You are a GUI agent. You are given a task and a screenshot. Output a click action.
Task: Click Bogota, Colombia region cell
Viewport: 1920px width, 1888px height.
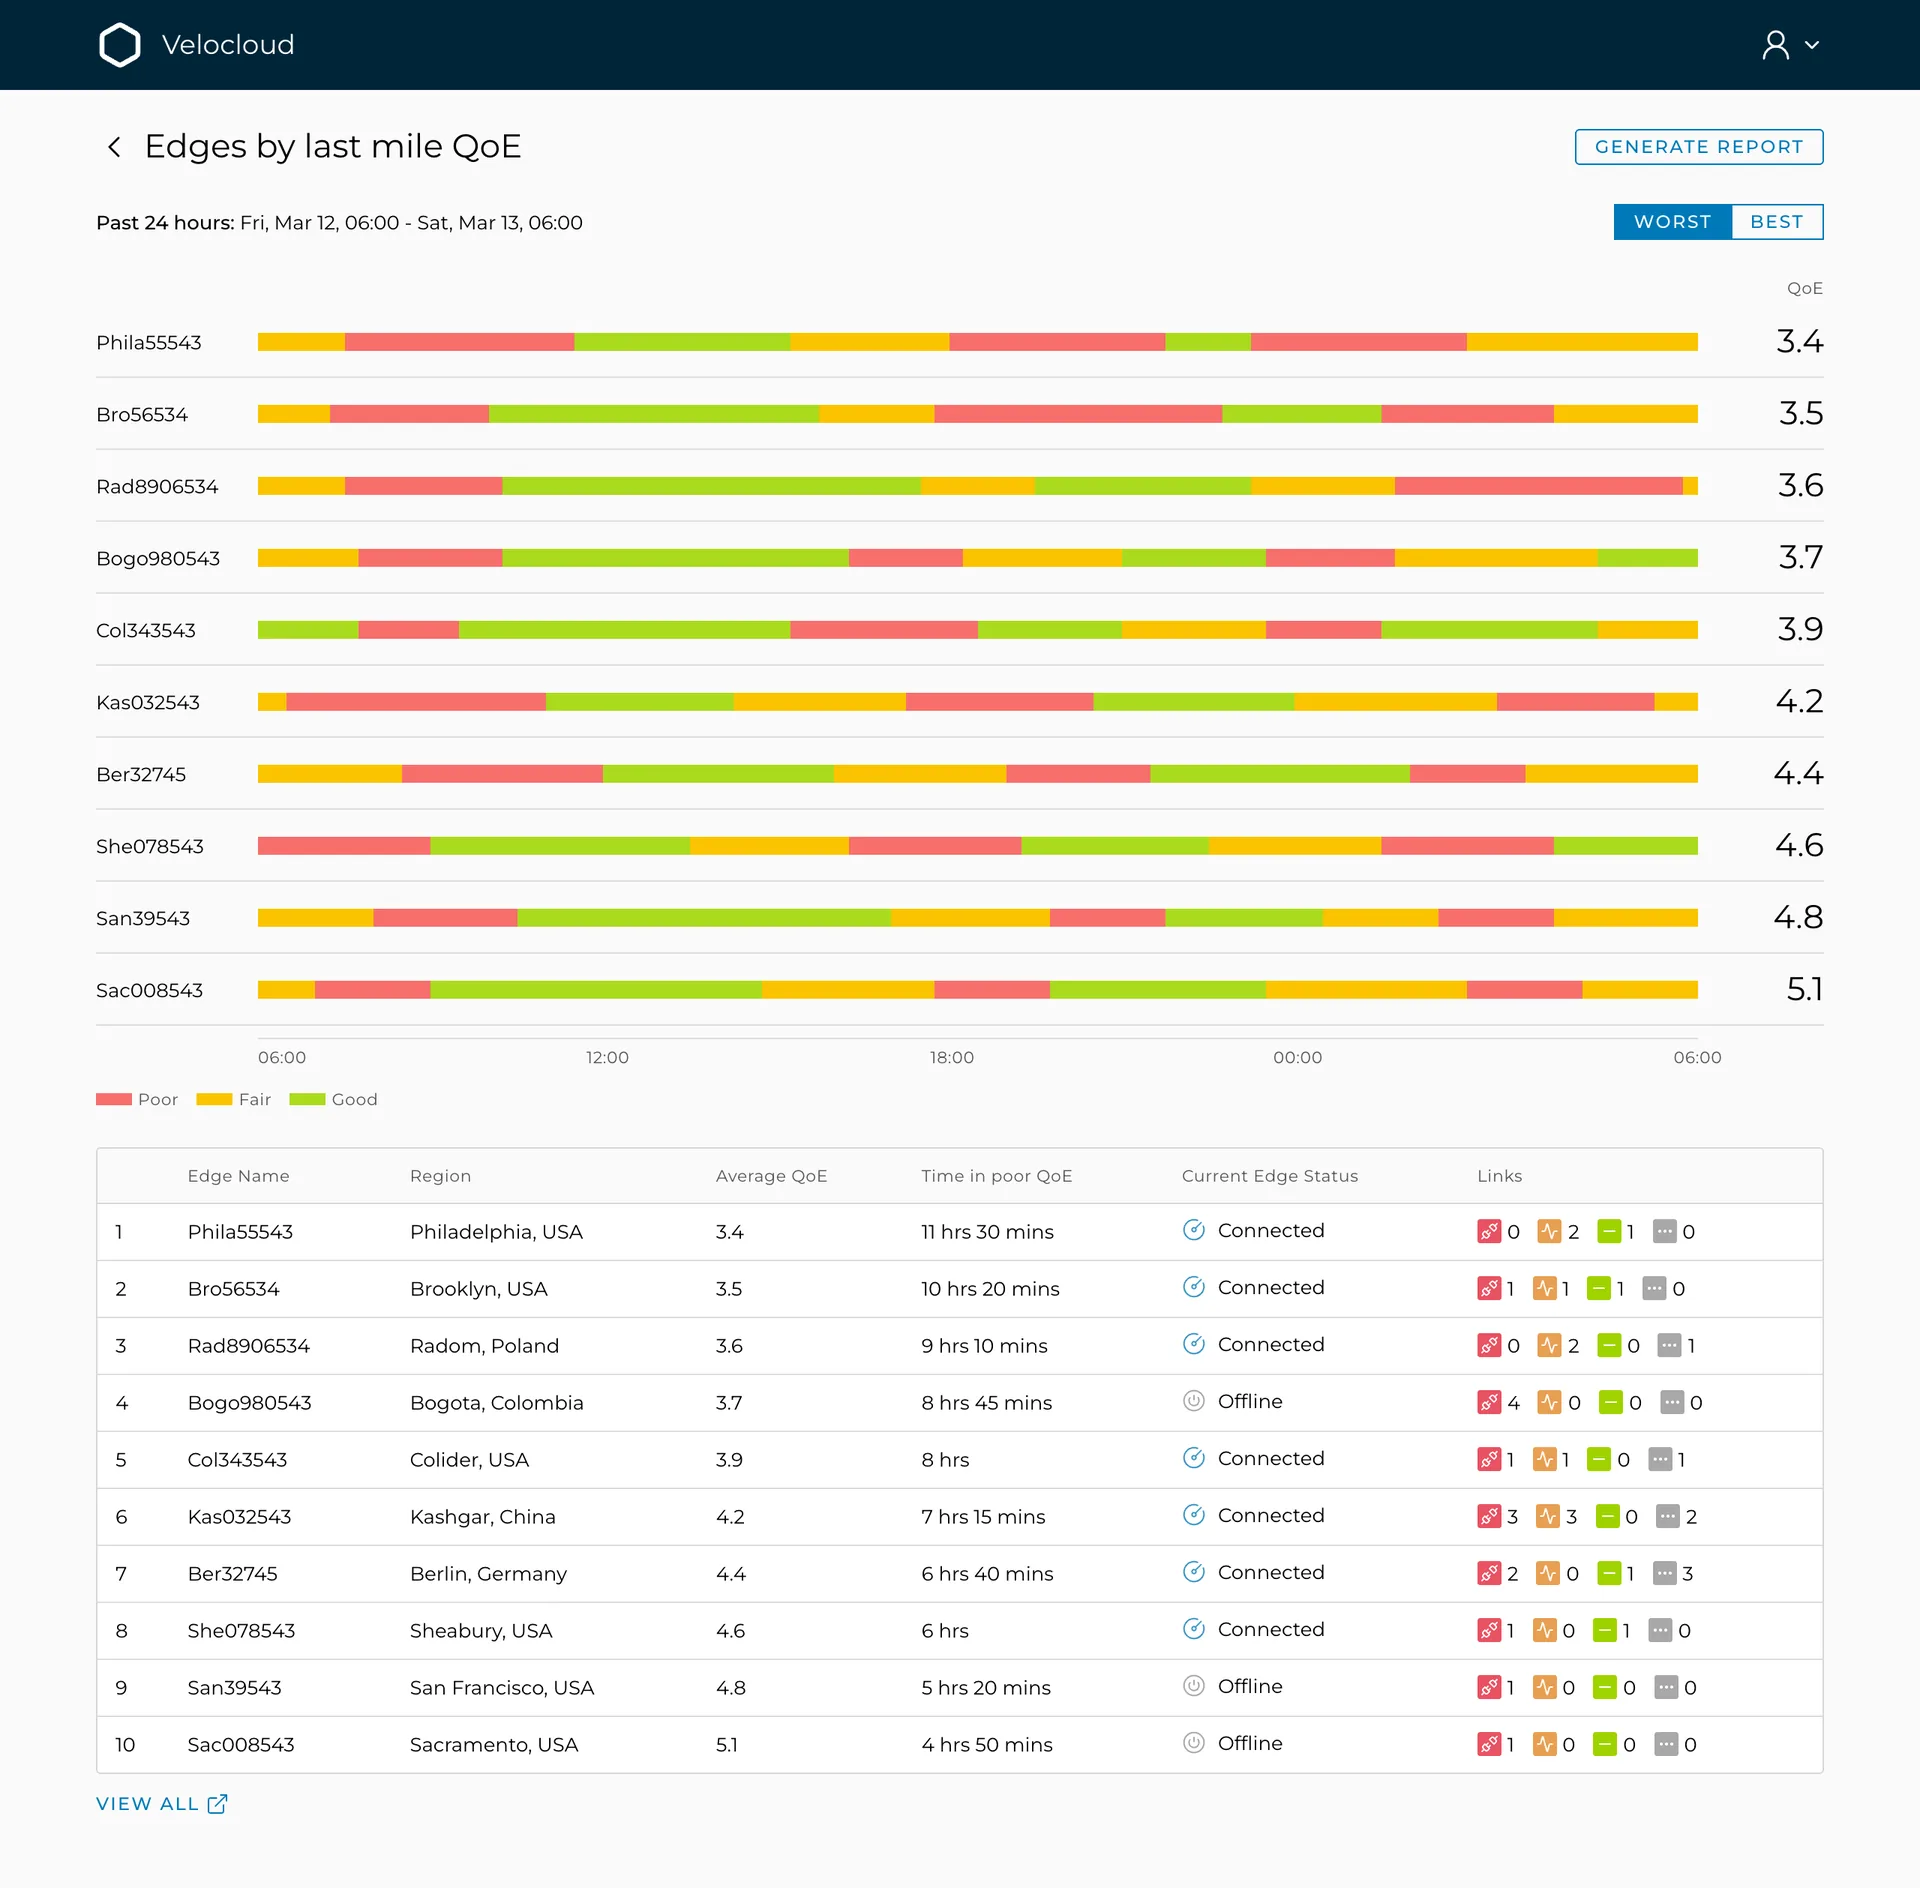pos(496,1403)
